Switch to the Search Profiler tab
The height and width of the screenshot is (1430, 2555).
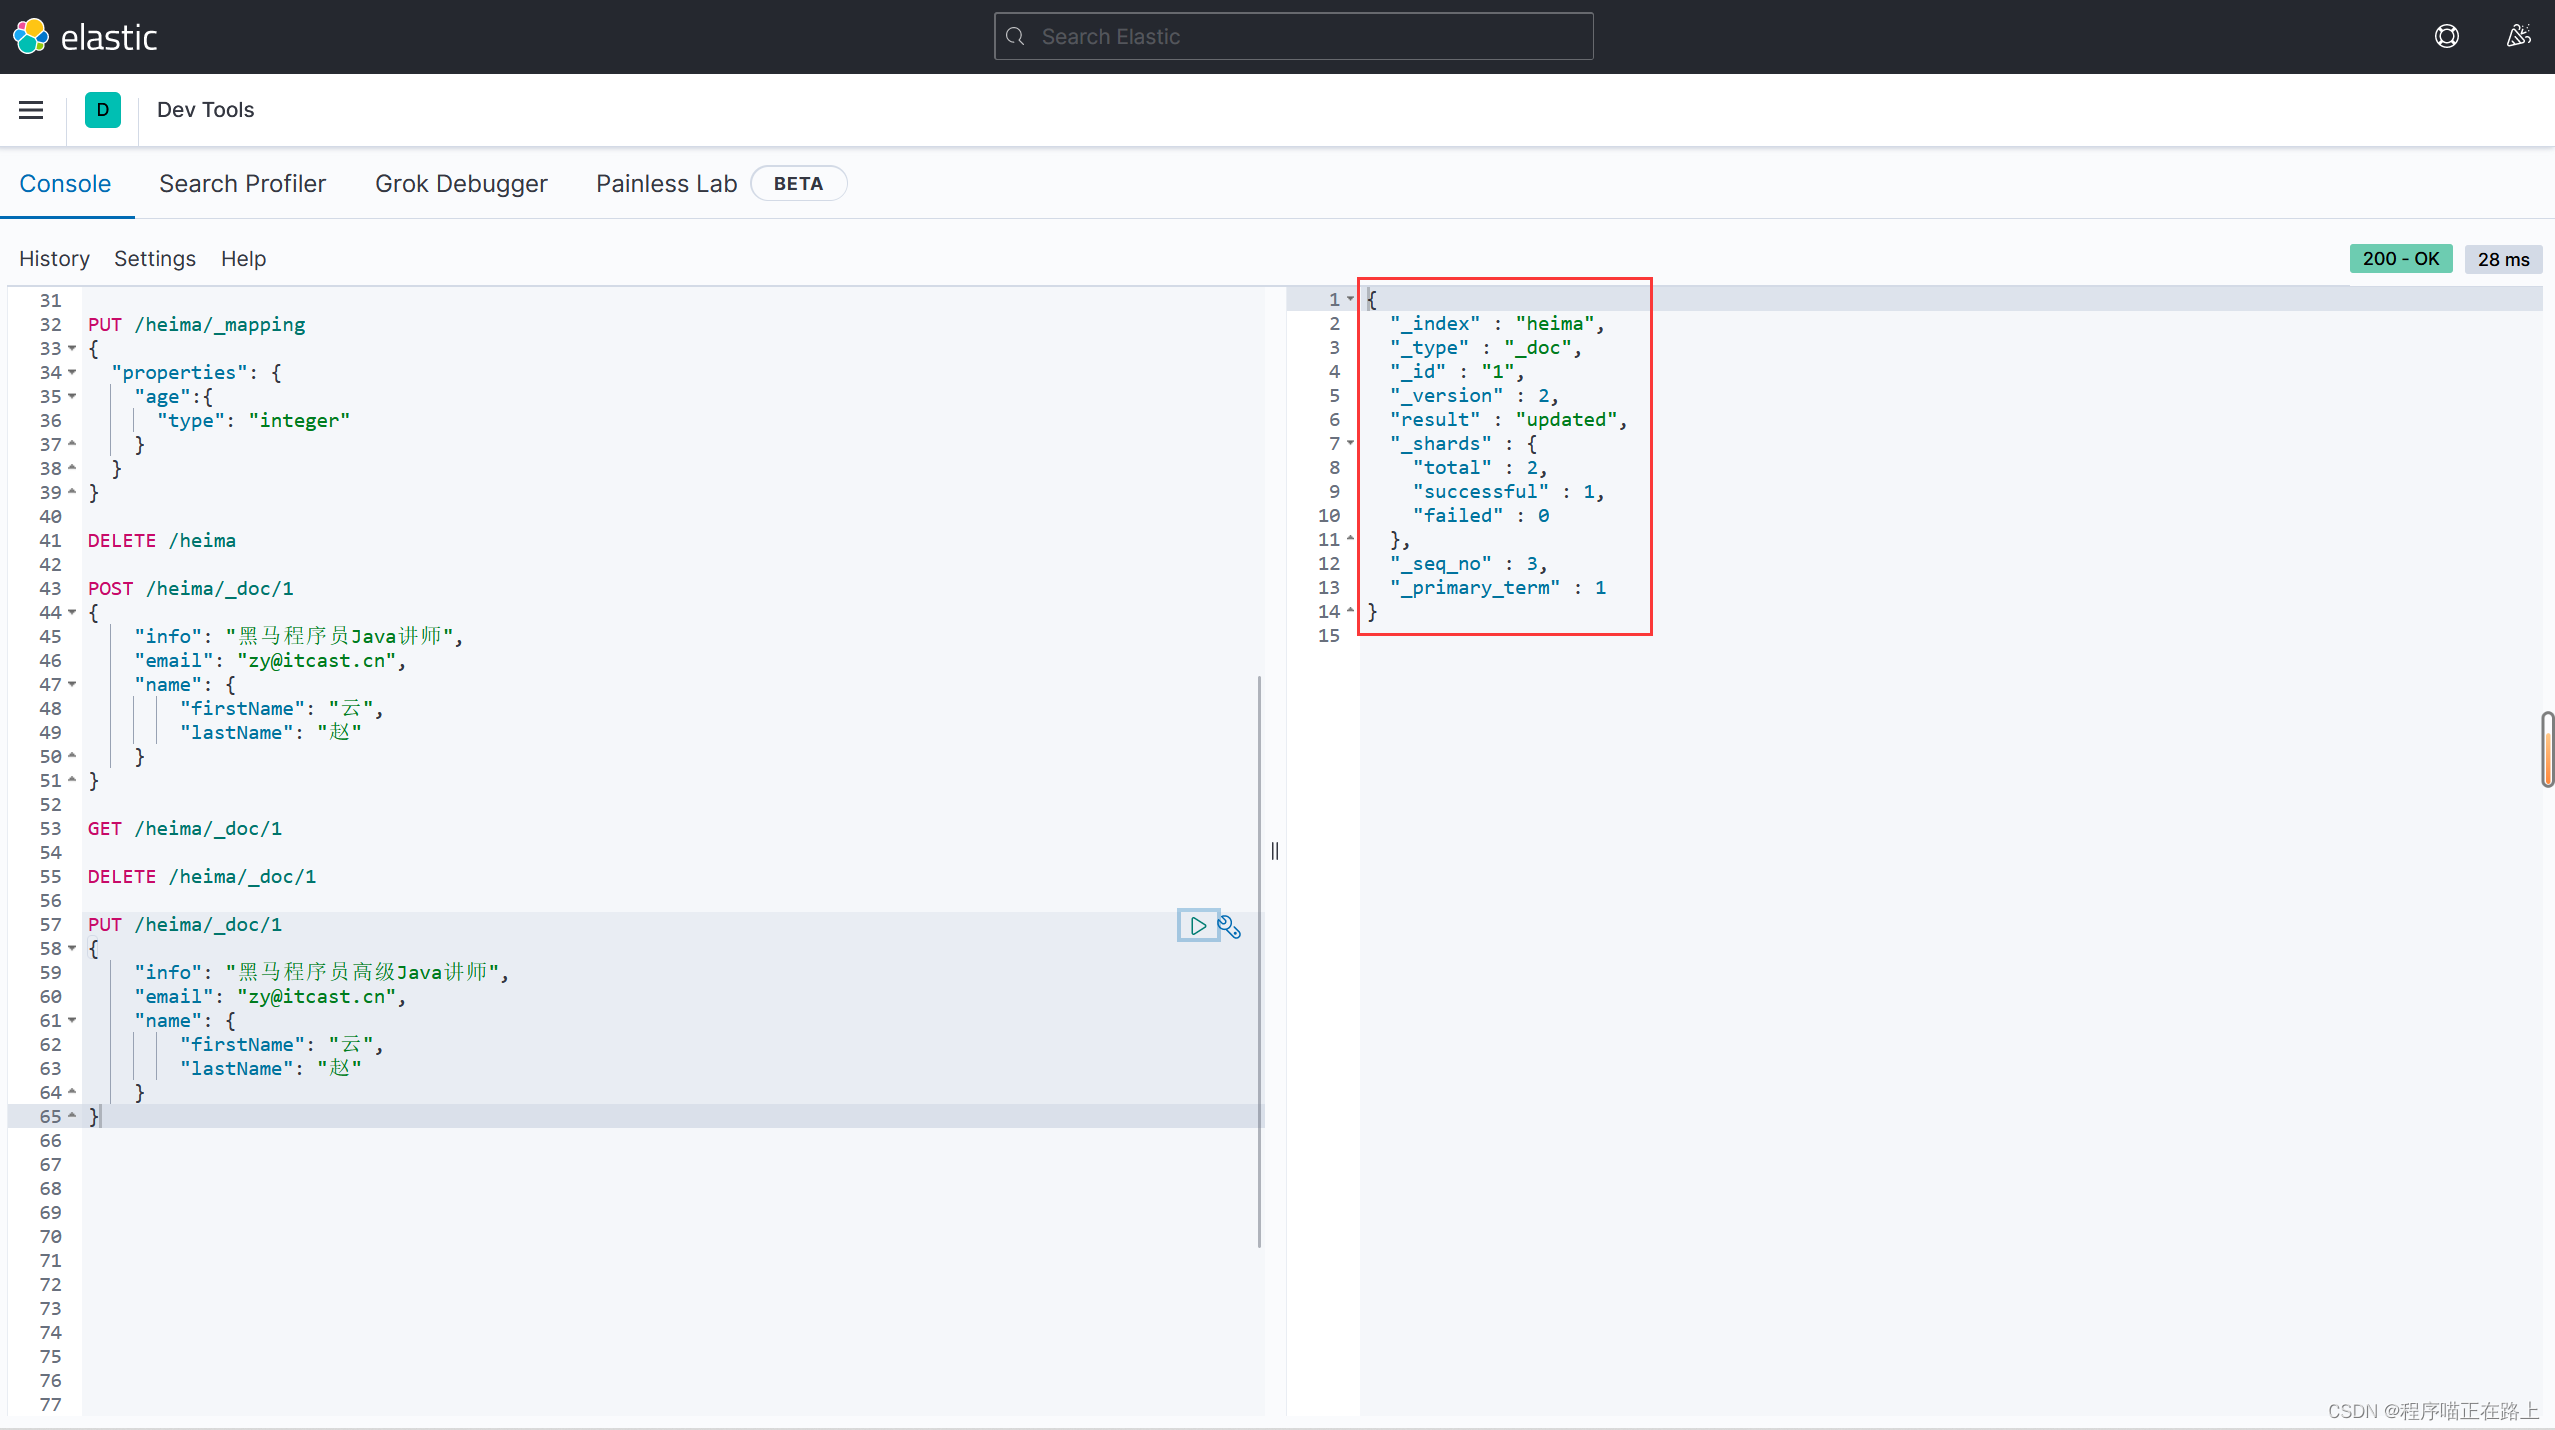click(242, 184)
